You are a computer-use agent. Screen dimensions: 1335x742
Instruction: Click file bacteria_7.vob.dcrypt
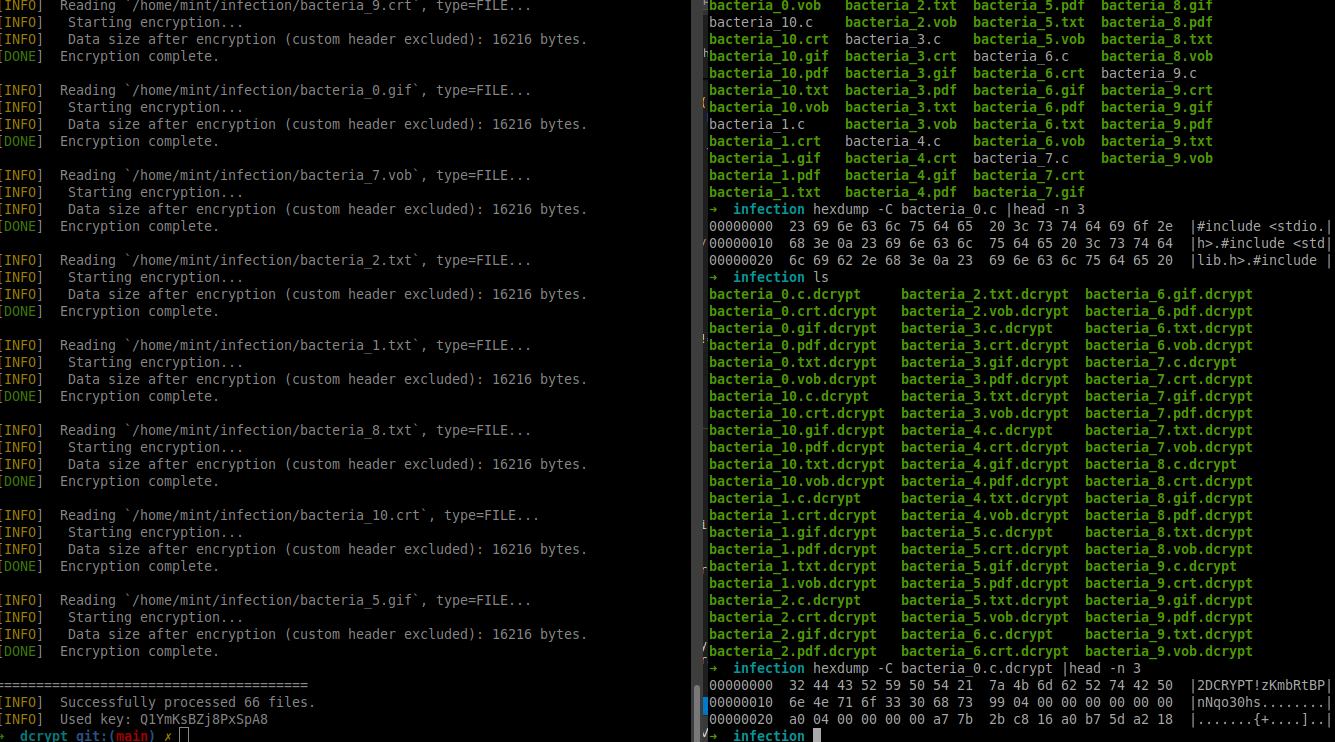click(x=1169, y=447)
